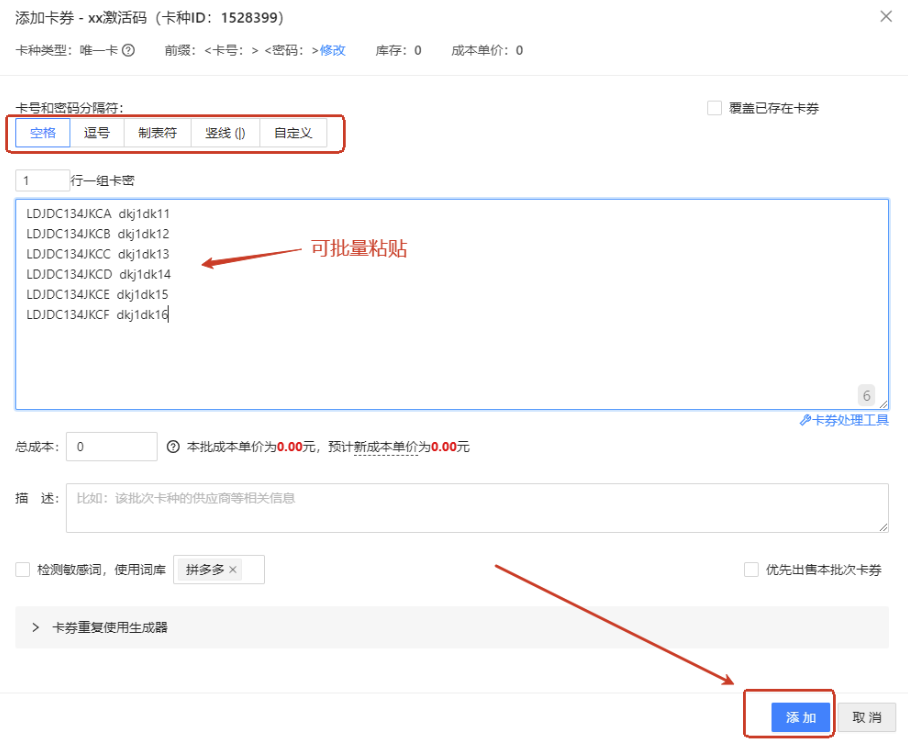Click the help icon beside 总成本 field

click(x=173, y=447)
